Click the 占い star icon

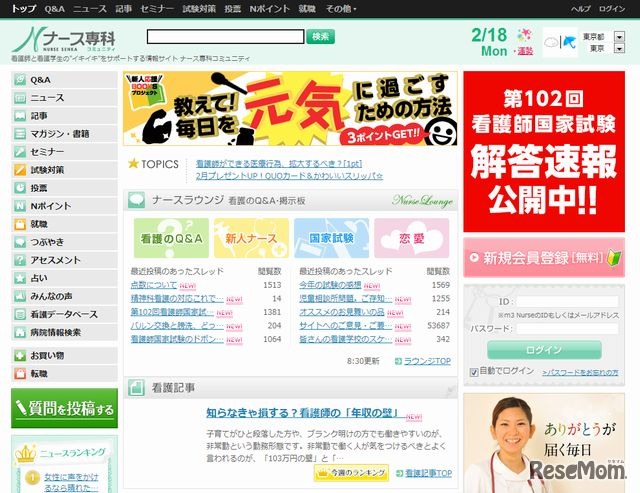[x=20, y=278]
